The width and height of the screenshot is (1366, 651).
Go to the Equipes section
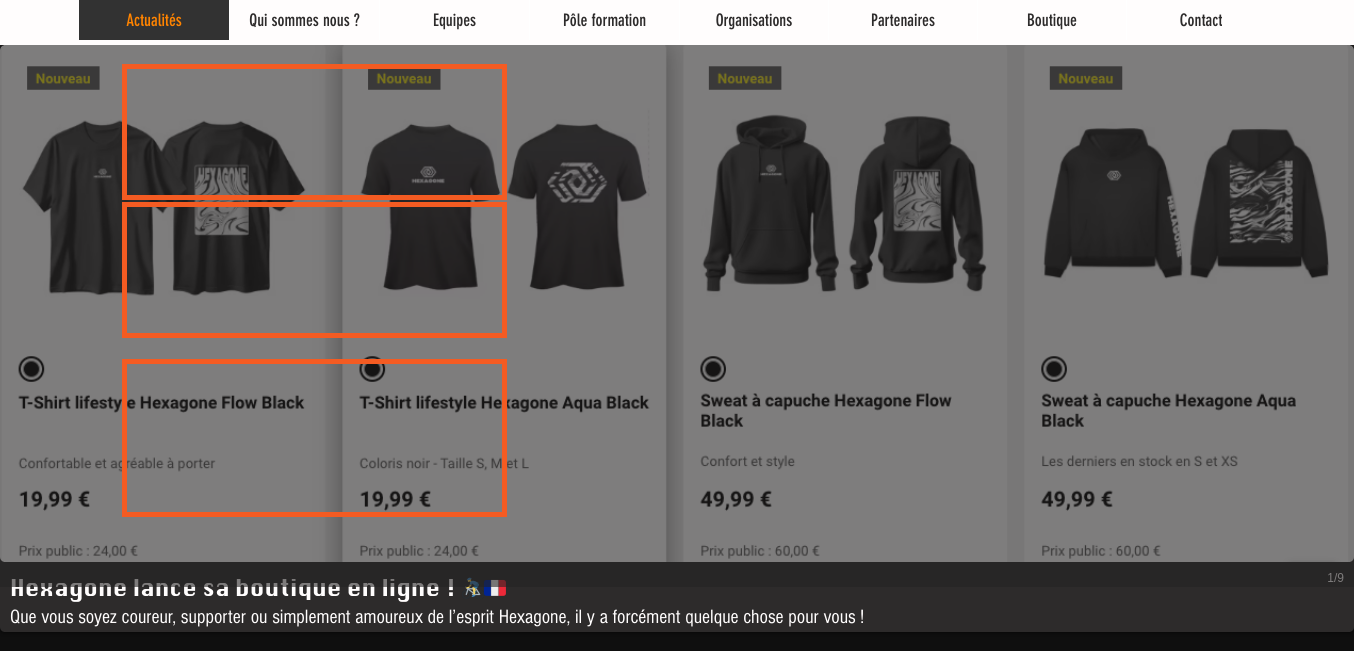(x=454, y=20)
